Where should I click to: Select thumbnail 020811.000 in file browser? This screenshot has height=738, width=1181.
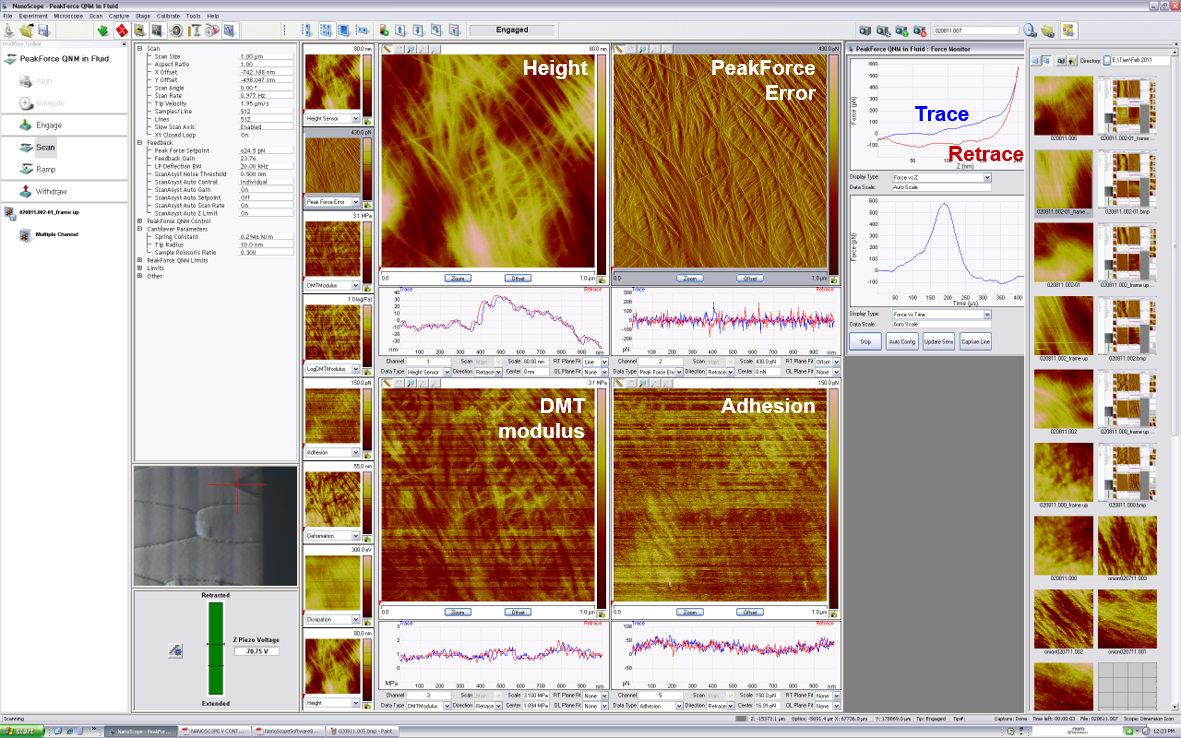pyautogui.click(x=1063, y=545)
